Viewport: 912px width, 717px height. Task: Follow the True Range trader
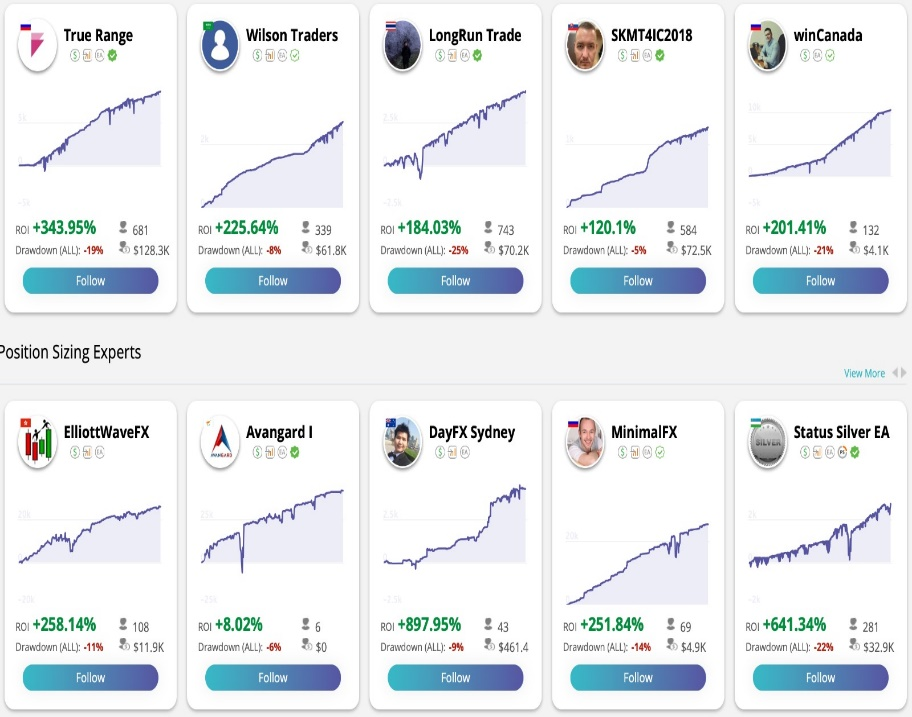(90, 281)
